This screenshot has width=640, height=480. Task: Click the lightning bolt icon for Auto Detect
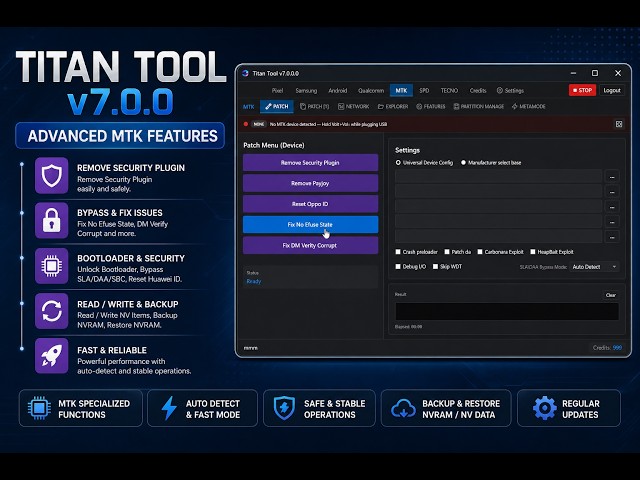169,408
